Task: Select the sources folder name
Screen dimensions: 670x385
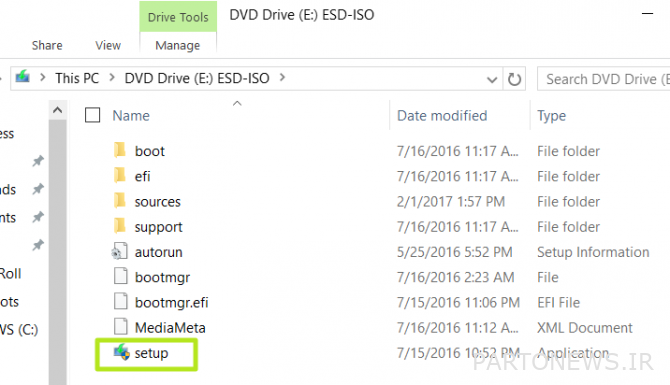Action: 158,202
